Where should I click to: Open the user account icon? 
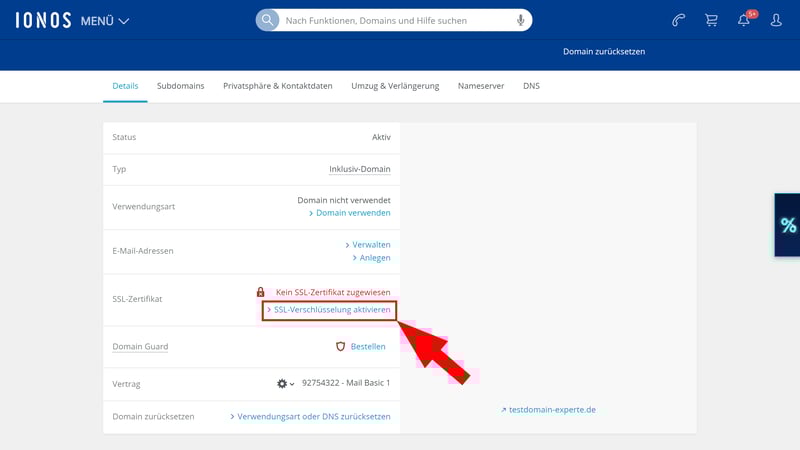tap(776, 20)
